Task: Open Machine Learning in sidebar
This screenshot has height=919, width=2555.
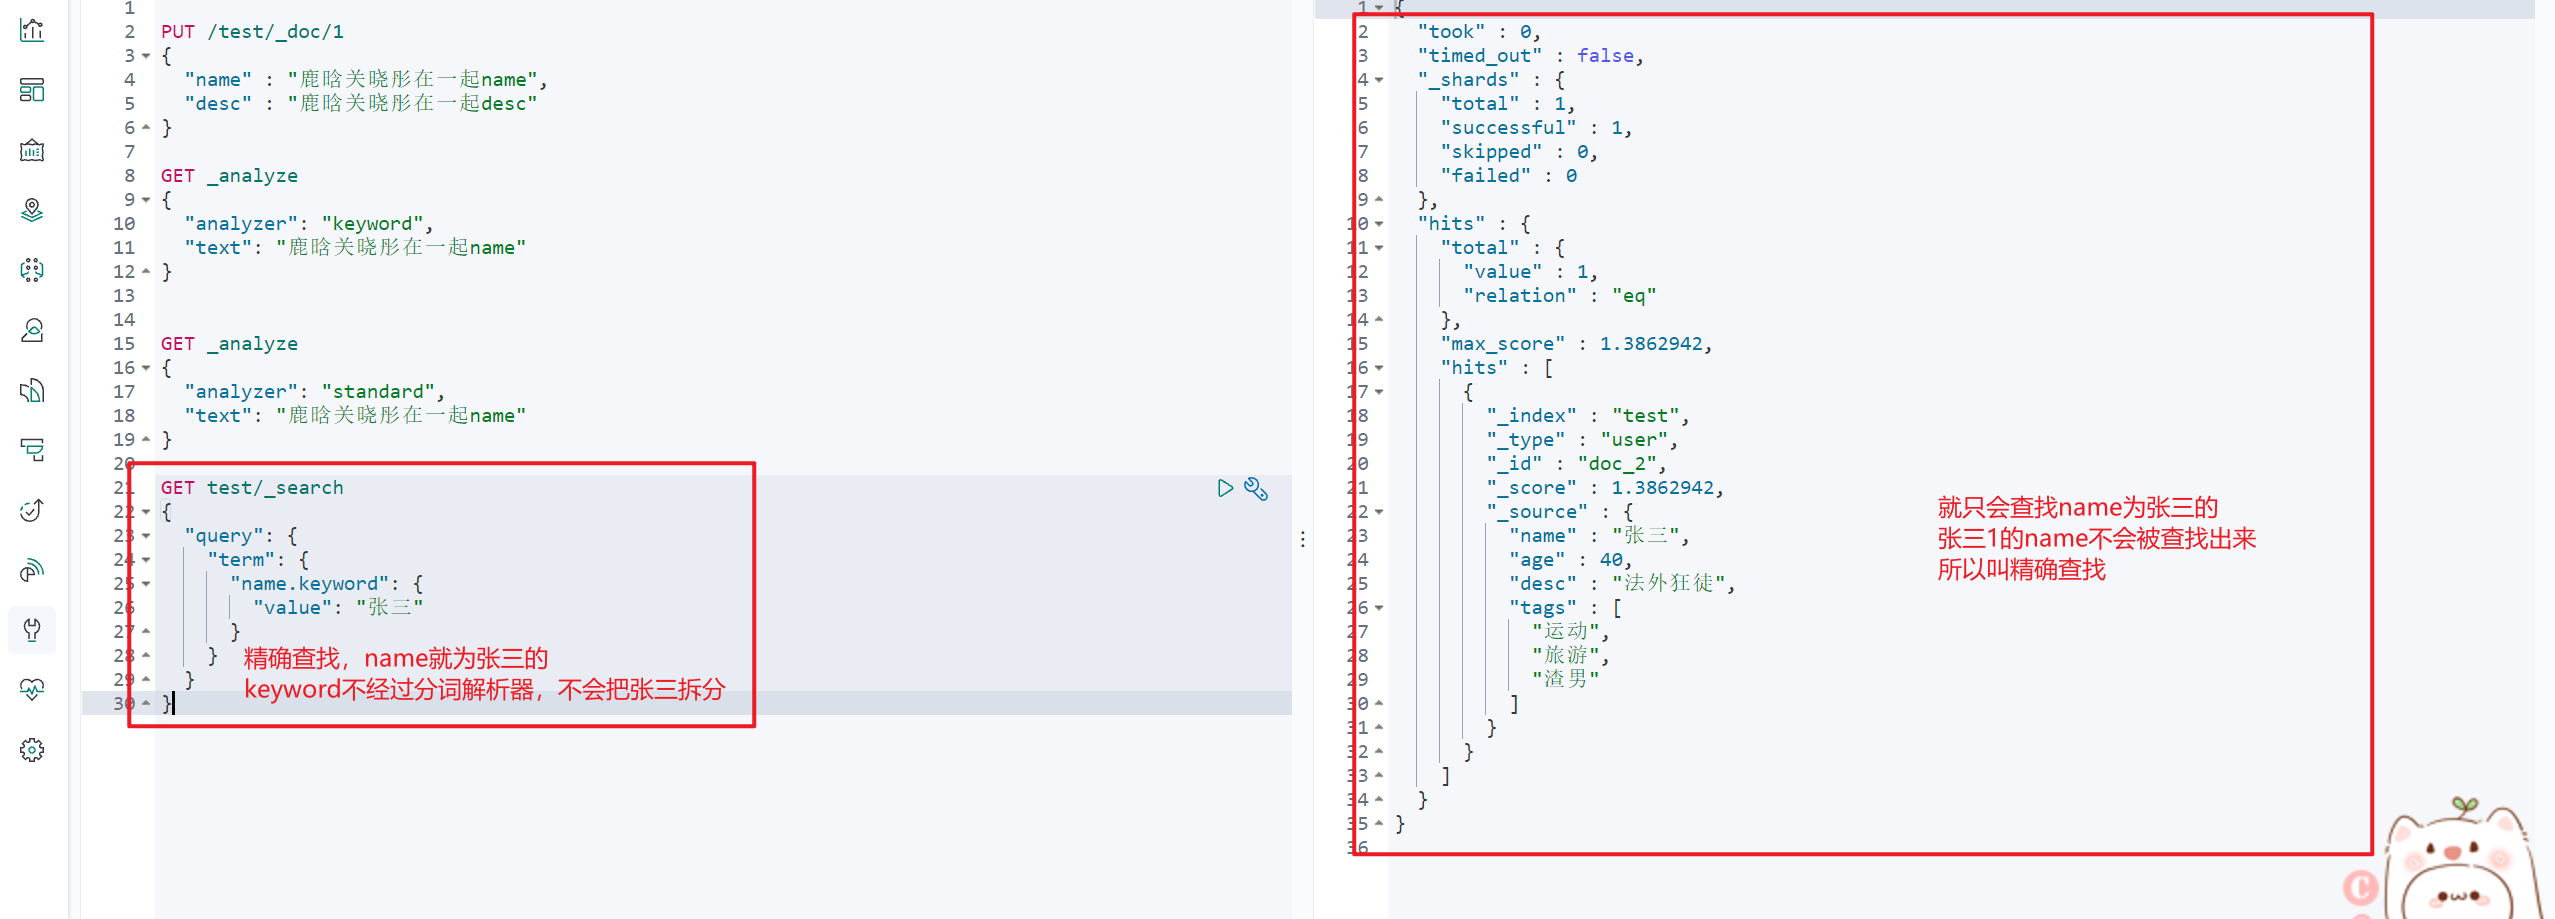Action: pos(32,270)
